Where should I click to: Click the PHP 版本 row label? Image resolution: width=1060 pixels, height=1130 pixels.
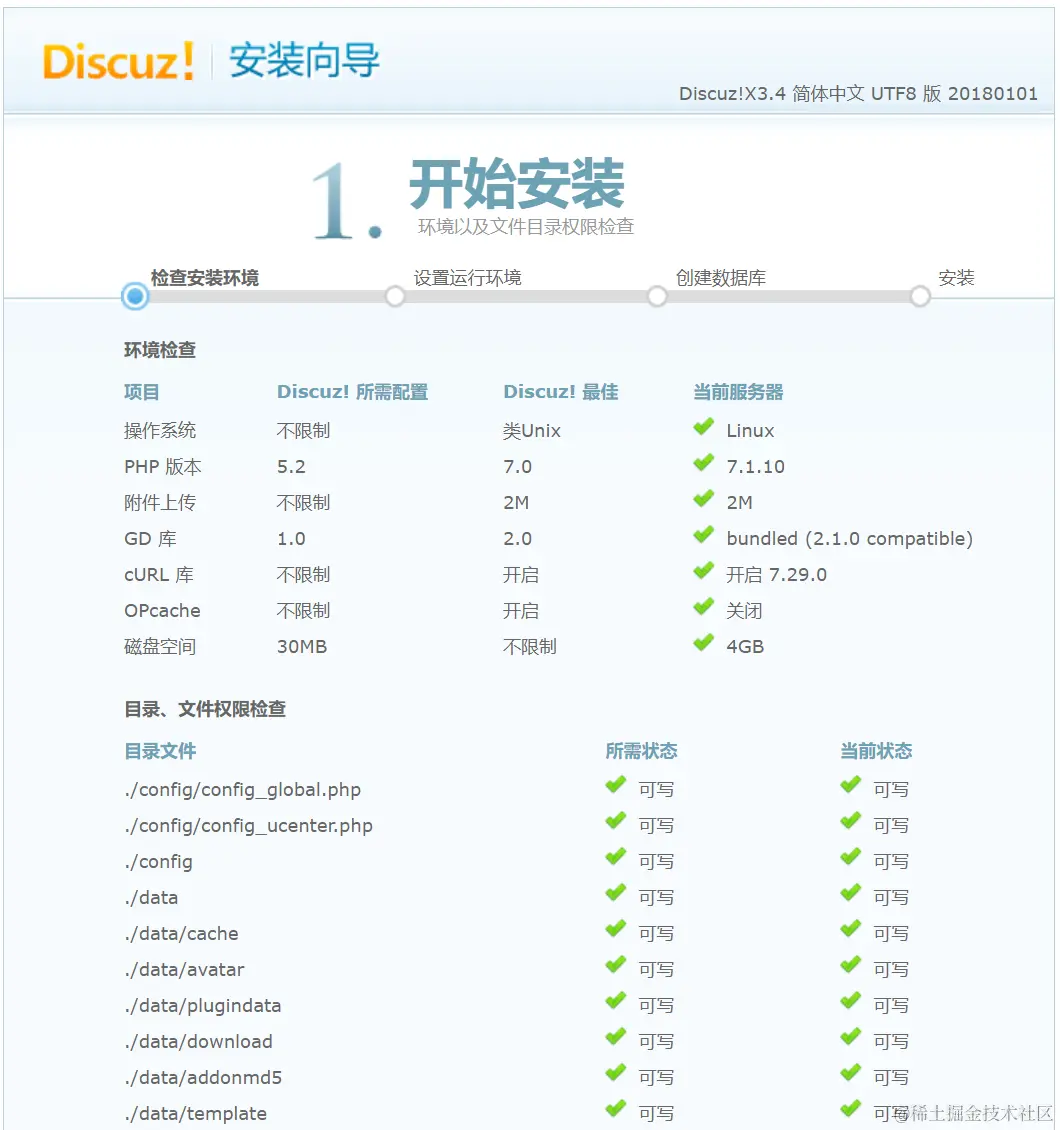point(163,467)
